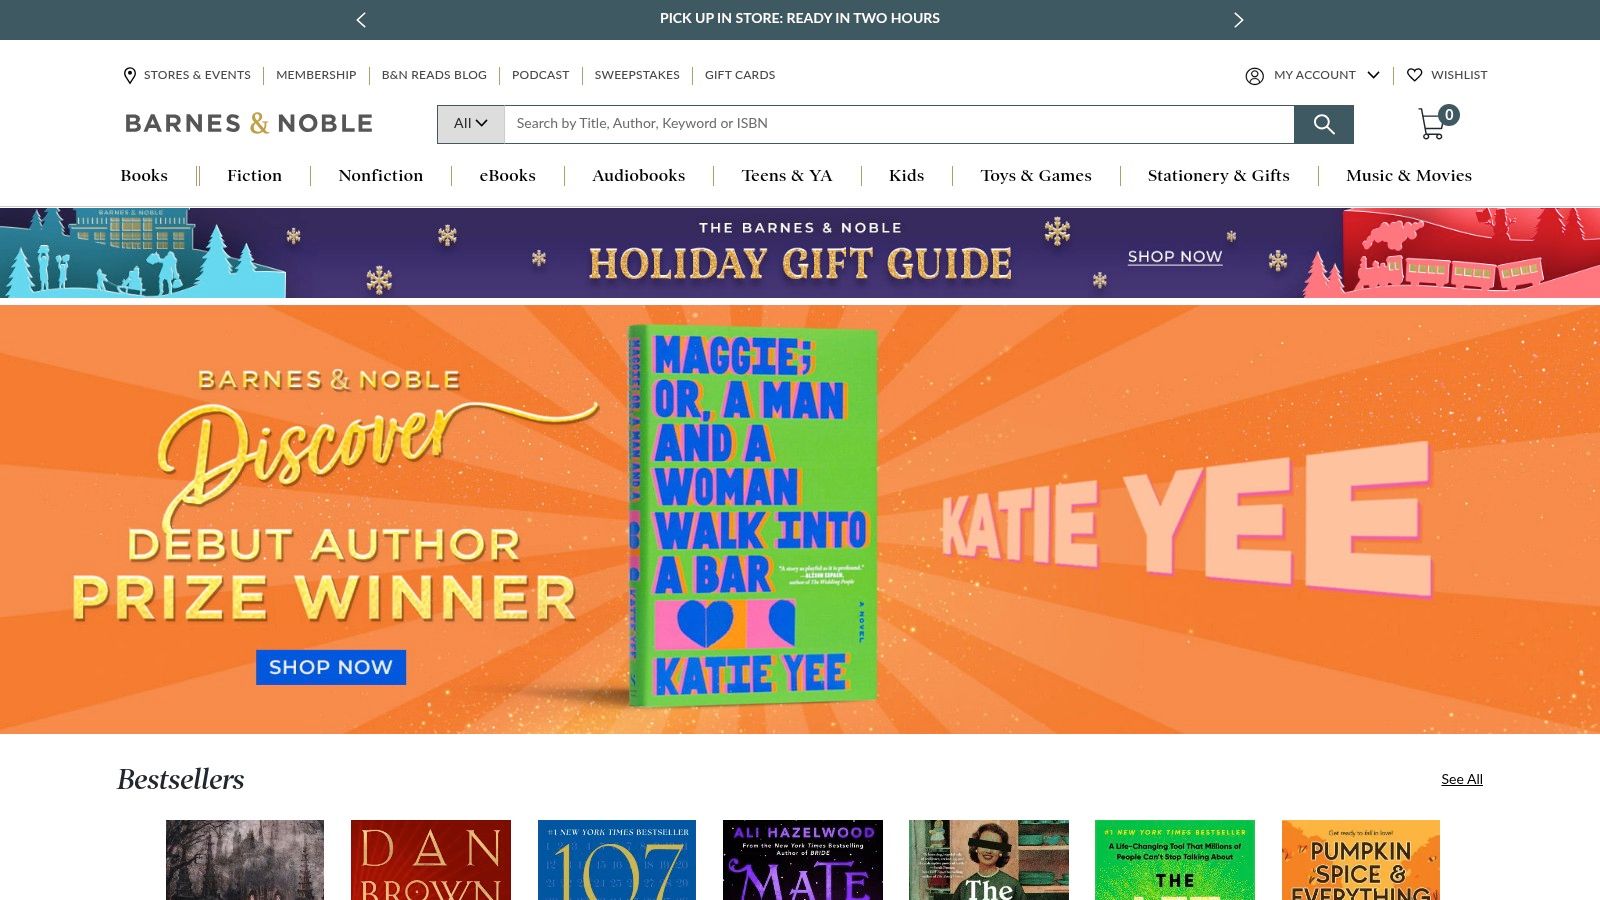The image size is (1600, 900).
Task: Open search using the magnifying glass icon
Action: [x=1324, y=124]
